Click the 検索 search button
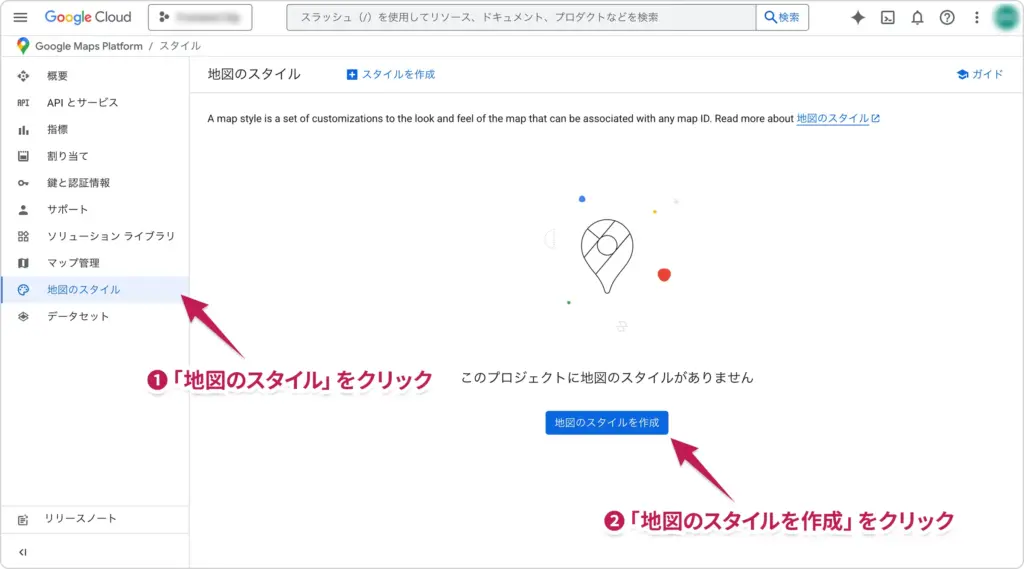Viewport: 1024px width, 569px height. tap(782, 18)
